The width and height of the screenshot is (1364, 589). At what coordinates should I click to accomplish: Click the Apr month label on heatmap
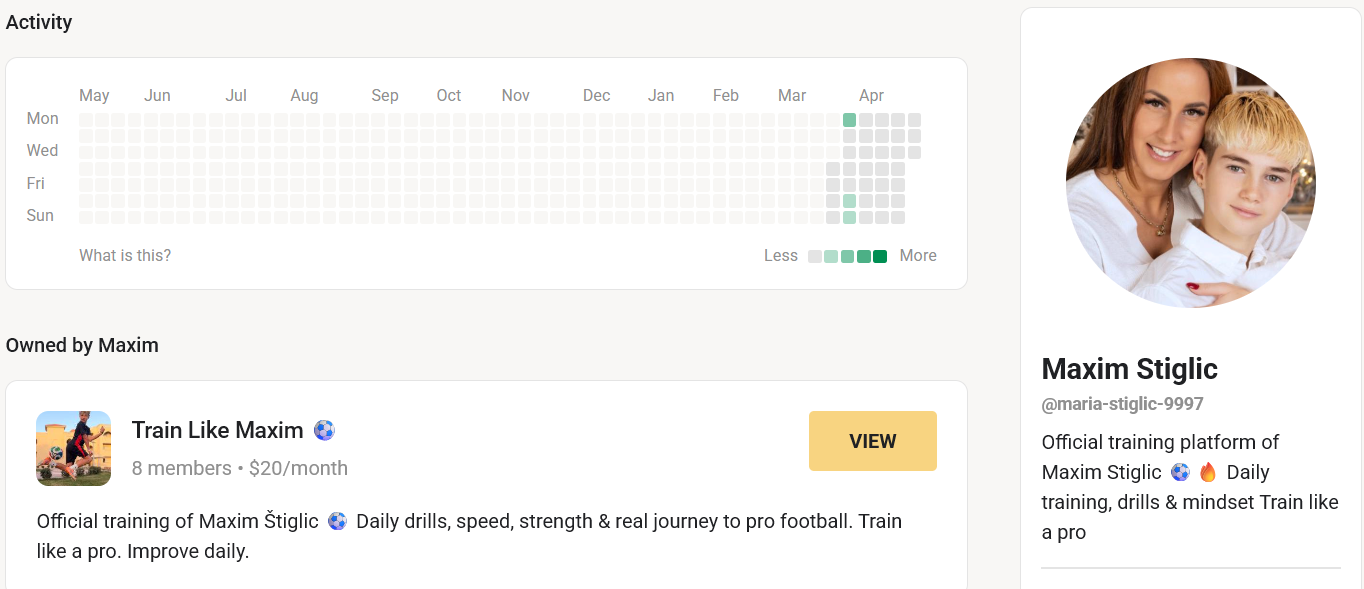pos(871,95)
